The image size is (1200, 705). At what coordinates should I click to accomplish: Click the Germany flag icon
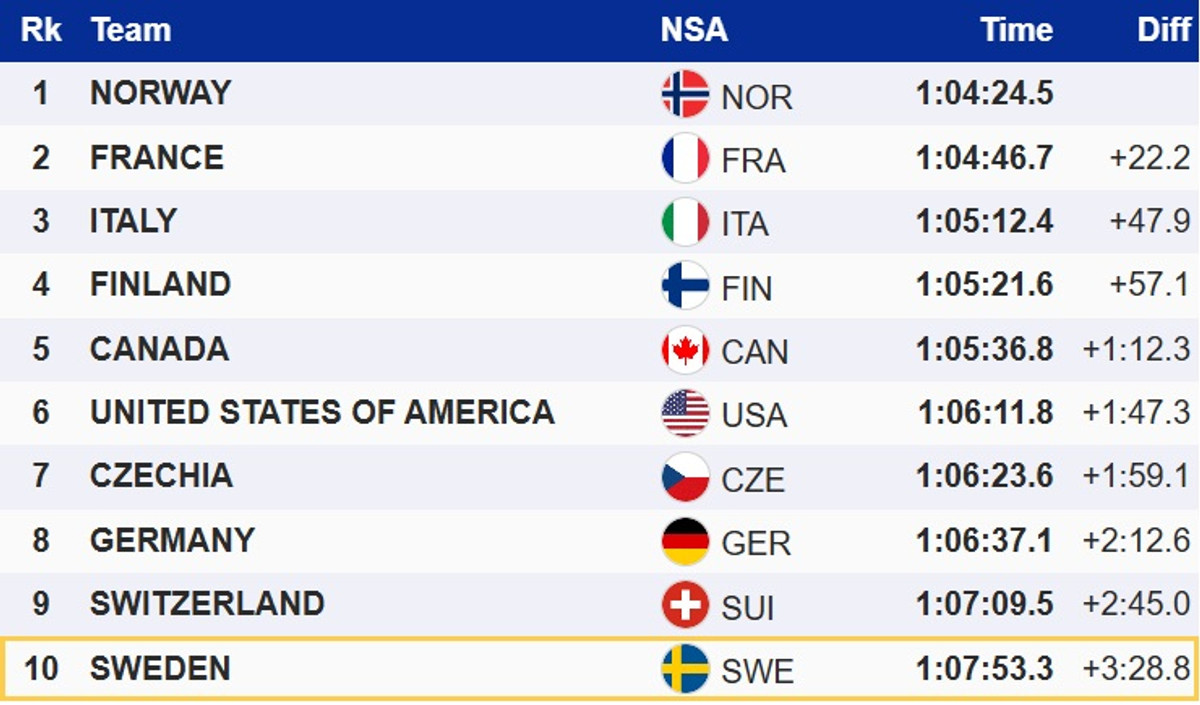tap(685, 541)
